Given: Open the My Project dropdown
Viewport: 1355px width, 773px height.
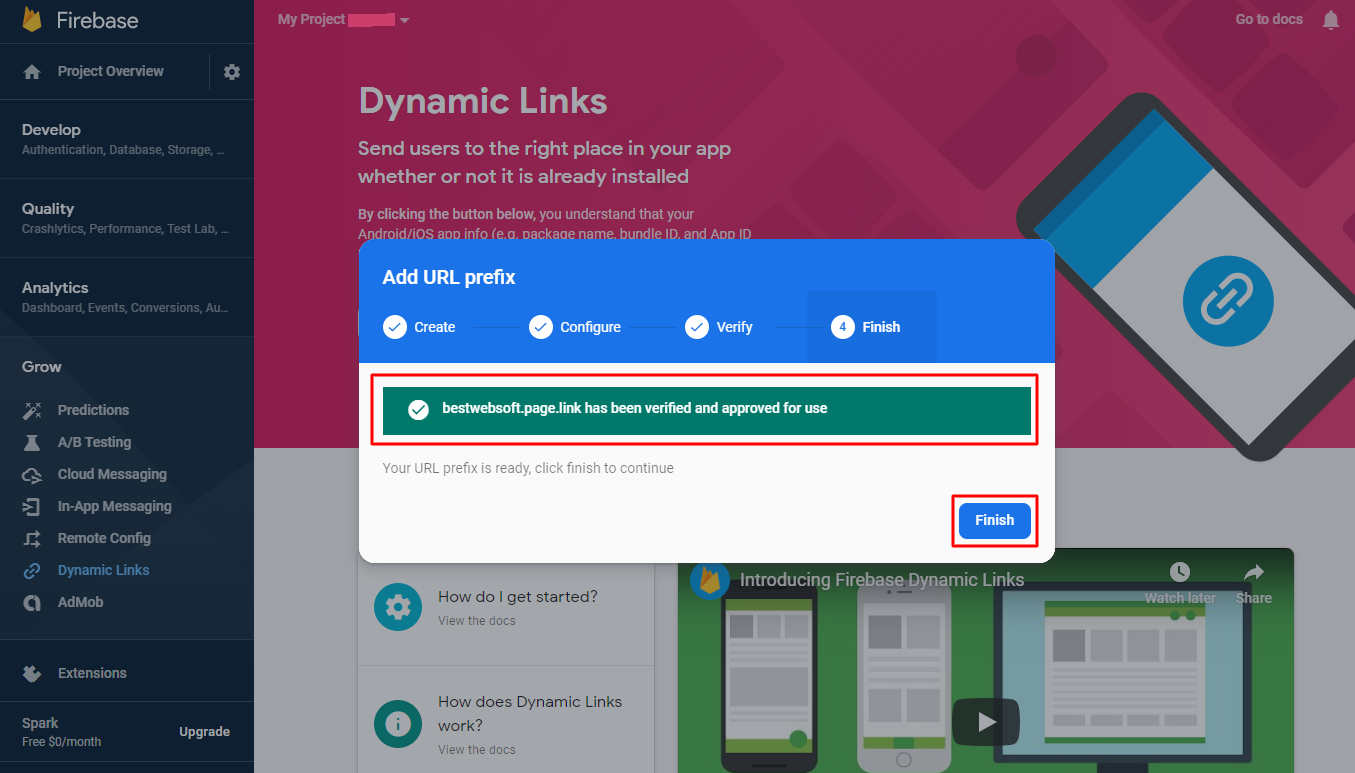Looking at the screenshot, I should point(344,19).
